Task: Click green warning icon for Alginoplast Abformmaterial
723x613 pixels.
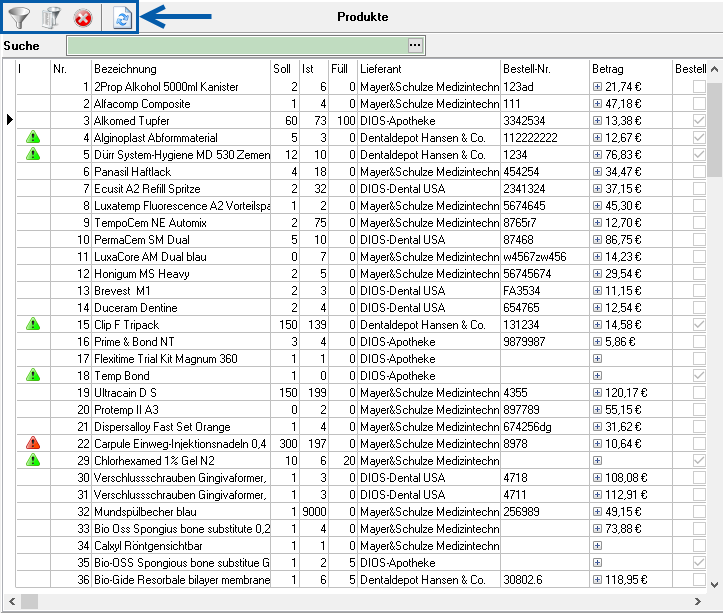Action: pyautogui.click(x=33, y=137)
